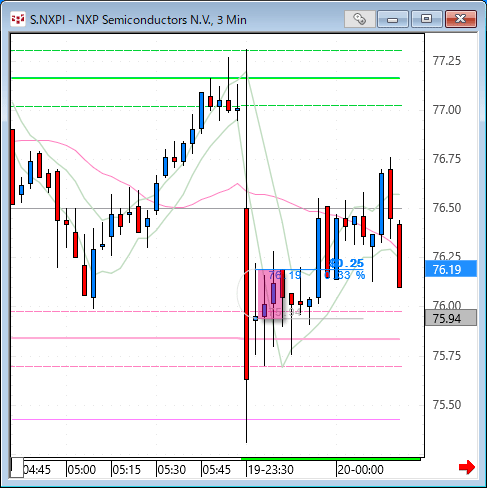Click the chain link icon in title bar
The width and height of the screenshot is (487, 488).
click(360, 19)
